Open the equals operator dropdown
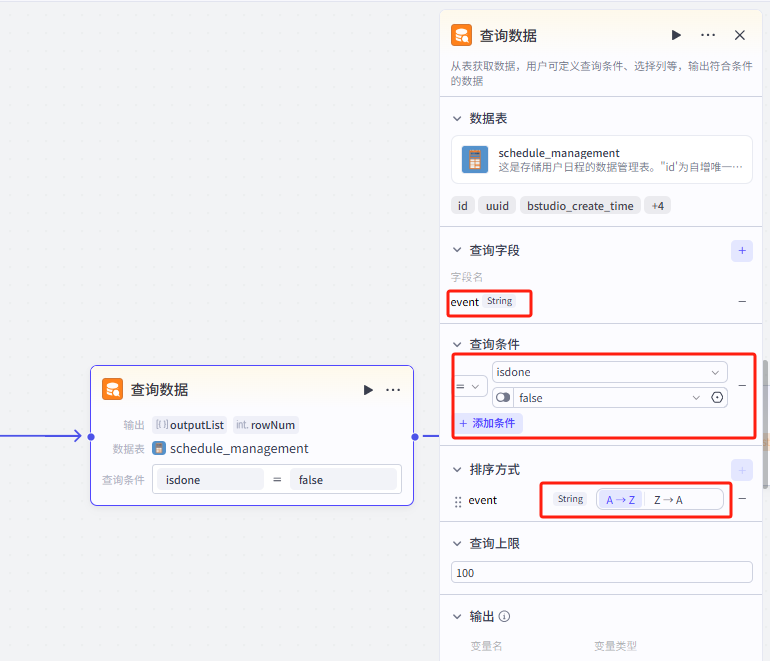The width and height of the screenshot is (770, 661). (x=470, y=386)
